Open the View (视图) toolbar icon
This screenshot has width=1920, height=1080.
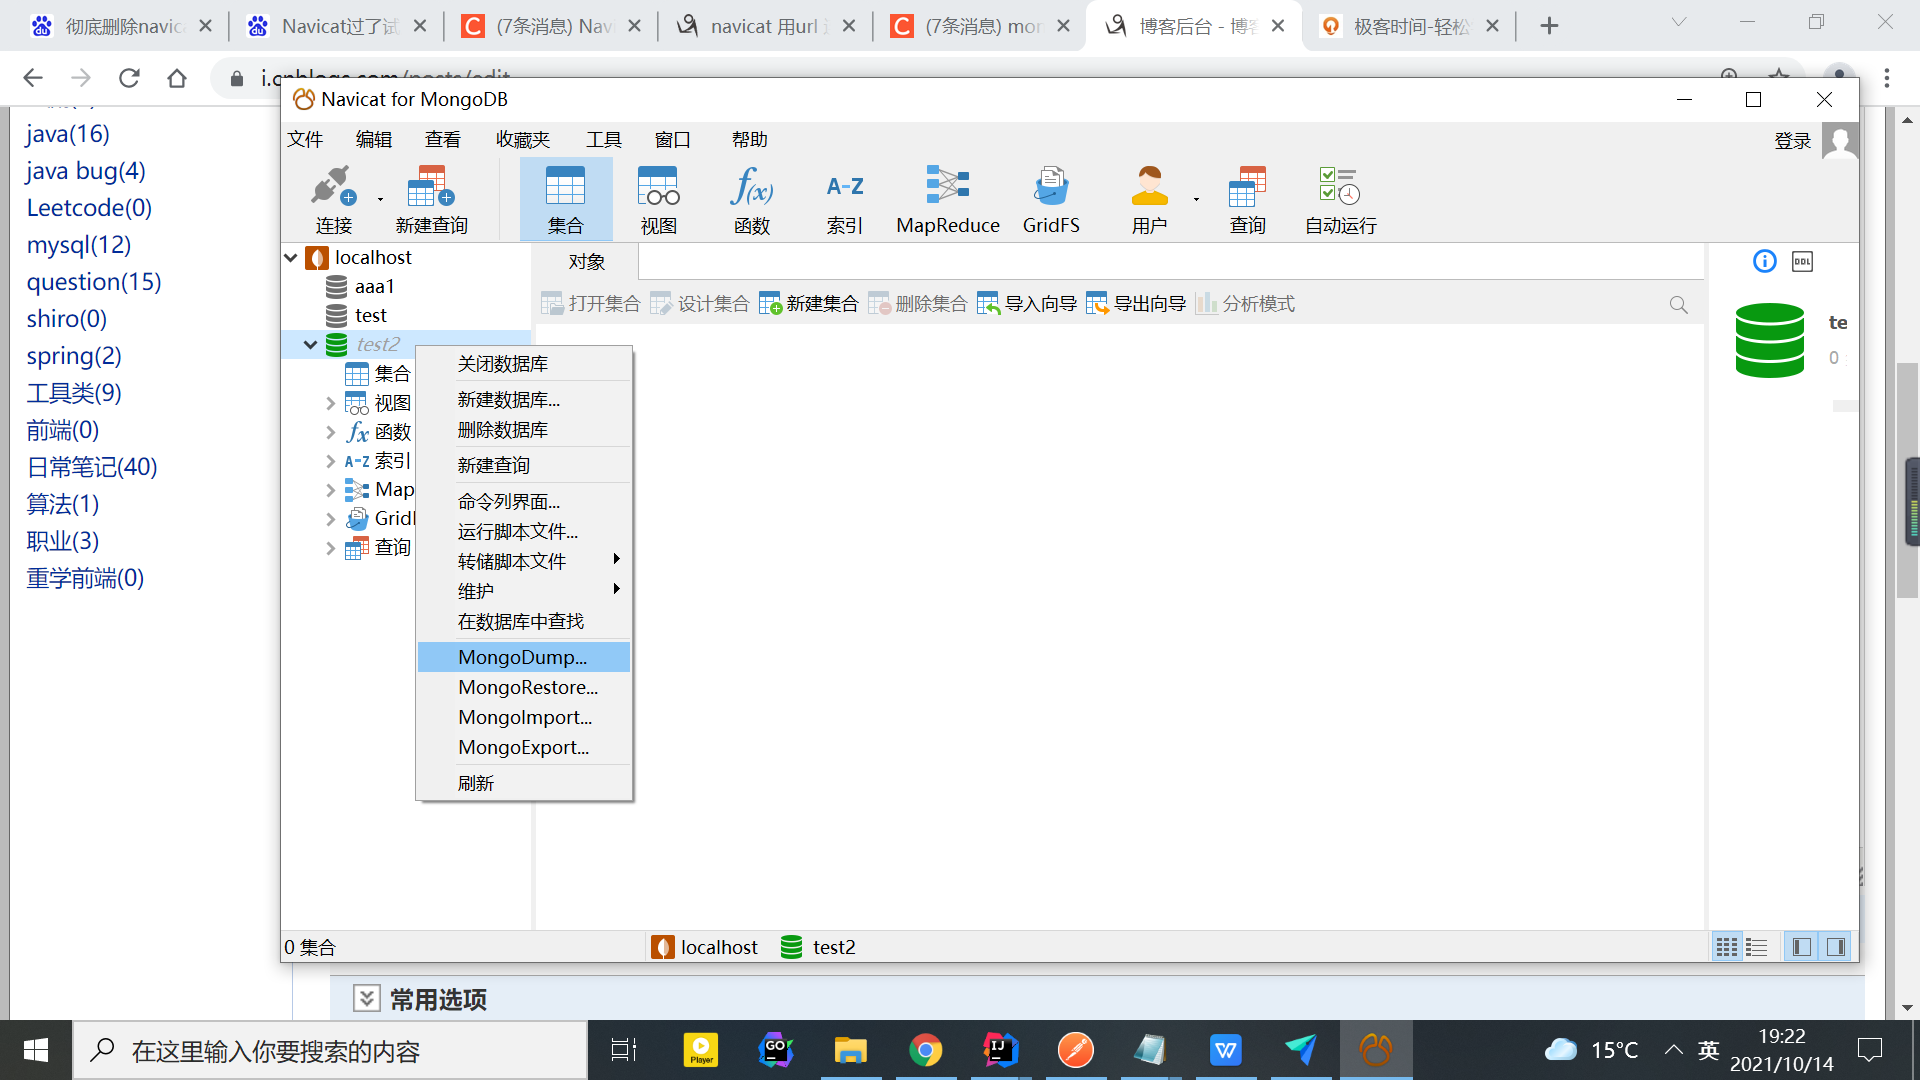click(x=658, y=200)
